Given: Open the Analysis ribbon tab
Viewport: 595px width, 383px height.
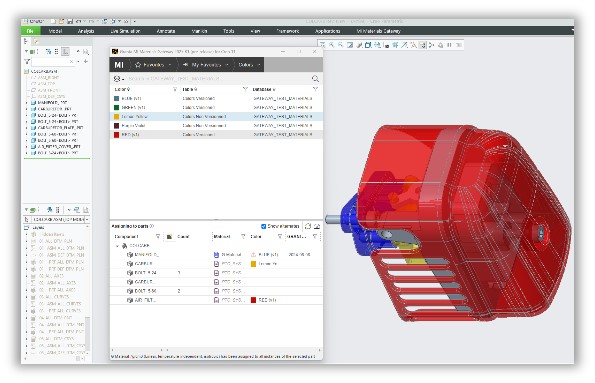Looking at the screenshot, I should [86, 31].
